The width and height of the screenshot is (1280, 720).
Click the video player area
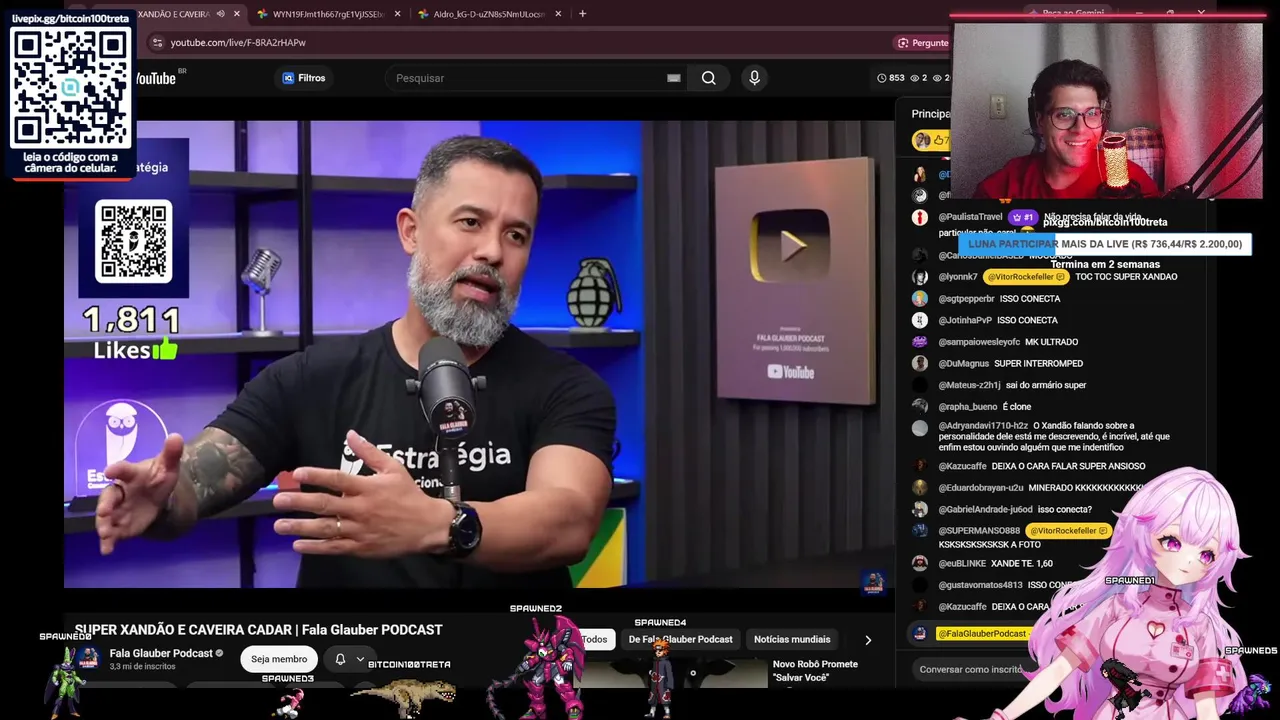pos(479,354)
